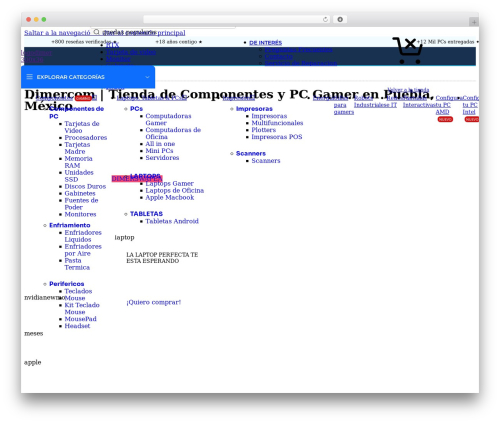
Task: Open the shopping cart icon
Action: click(408, 50)
